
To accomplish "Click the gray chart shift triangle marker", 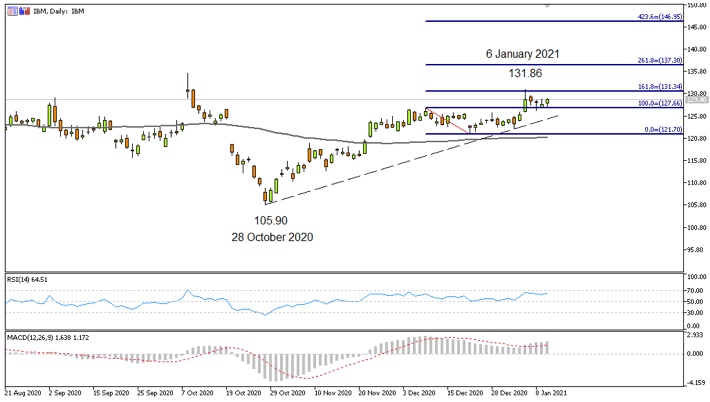I will [547, 6].
